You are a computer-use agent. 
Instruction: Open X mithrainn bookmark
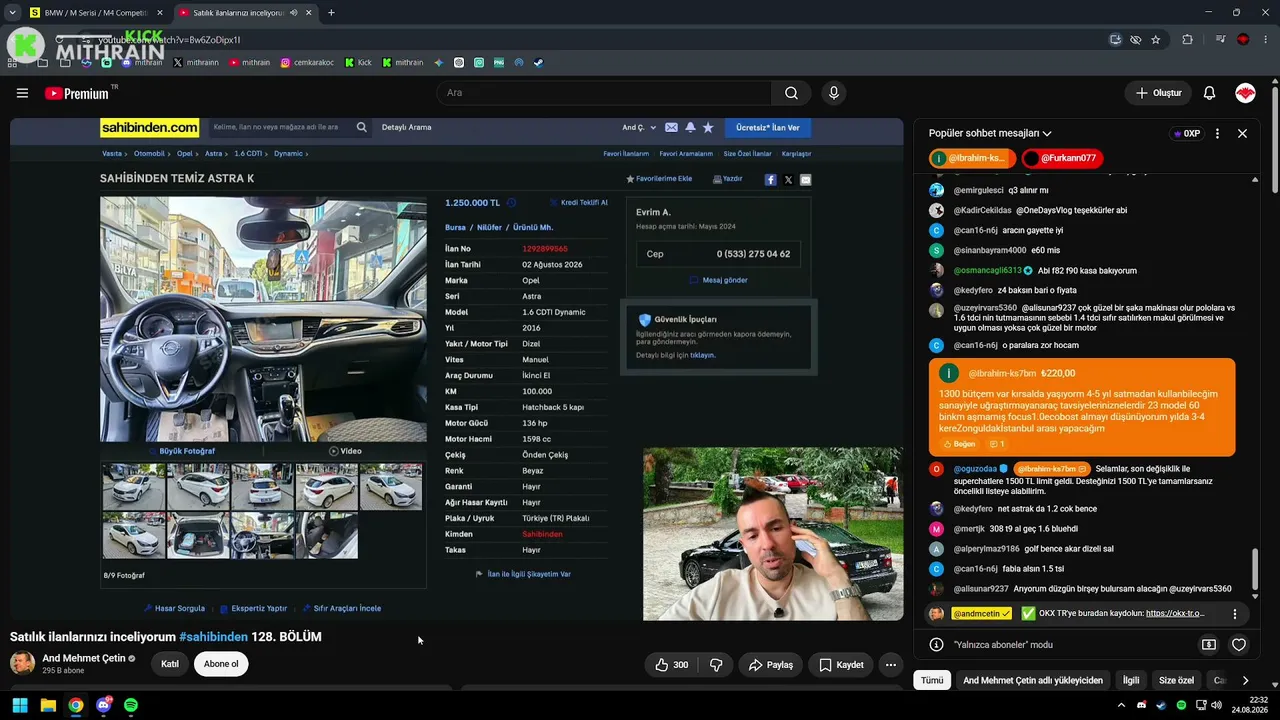[196, 62]
